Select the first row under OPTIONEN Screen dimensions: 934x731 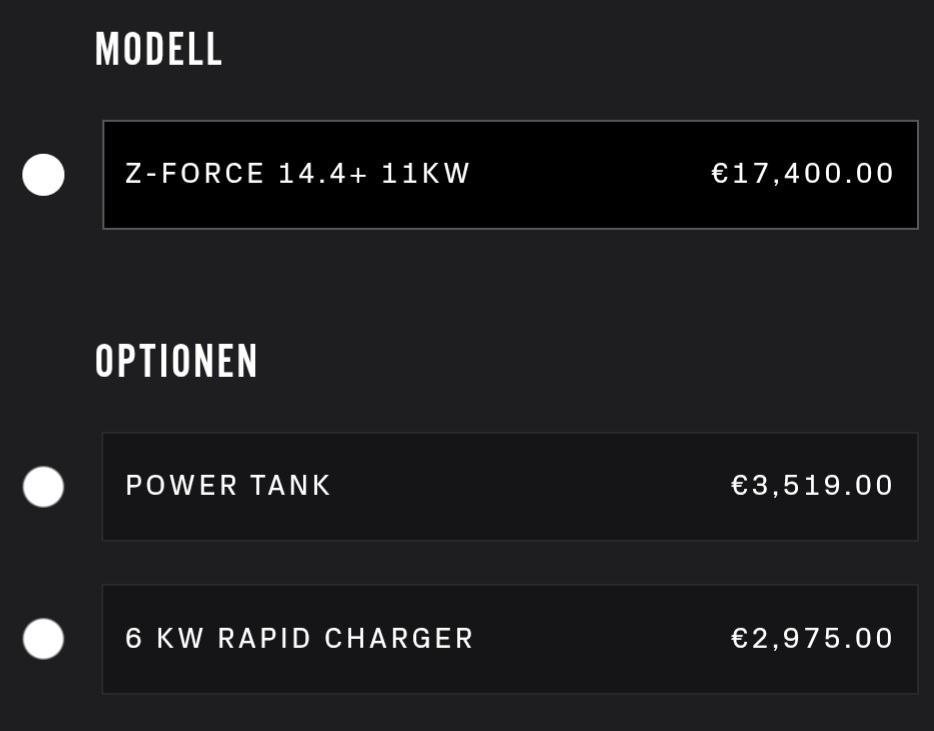coord(510,487)
